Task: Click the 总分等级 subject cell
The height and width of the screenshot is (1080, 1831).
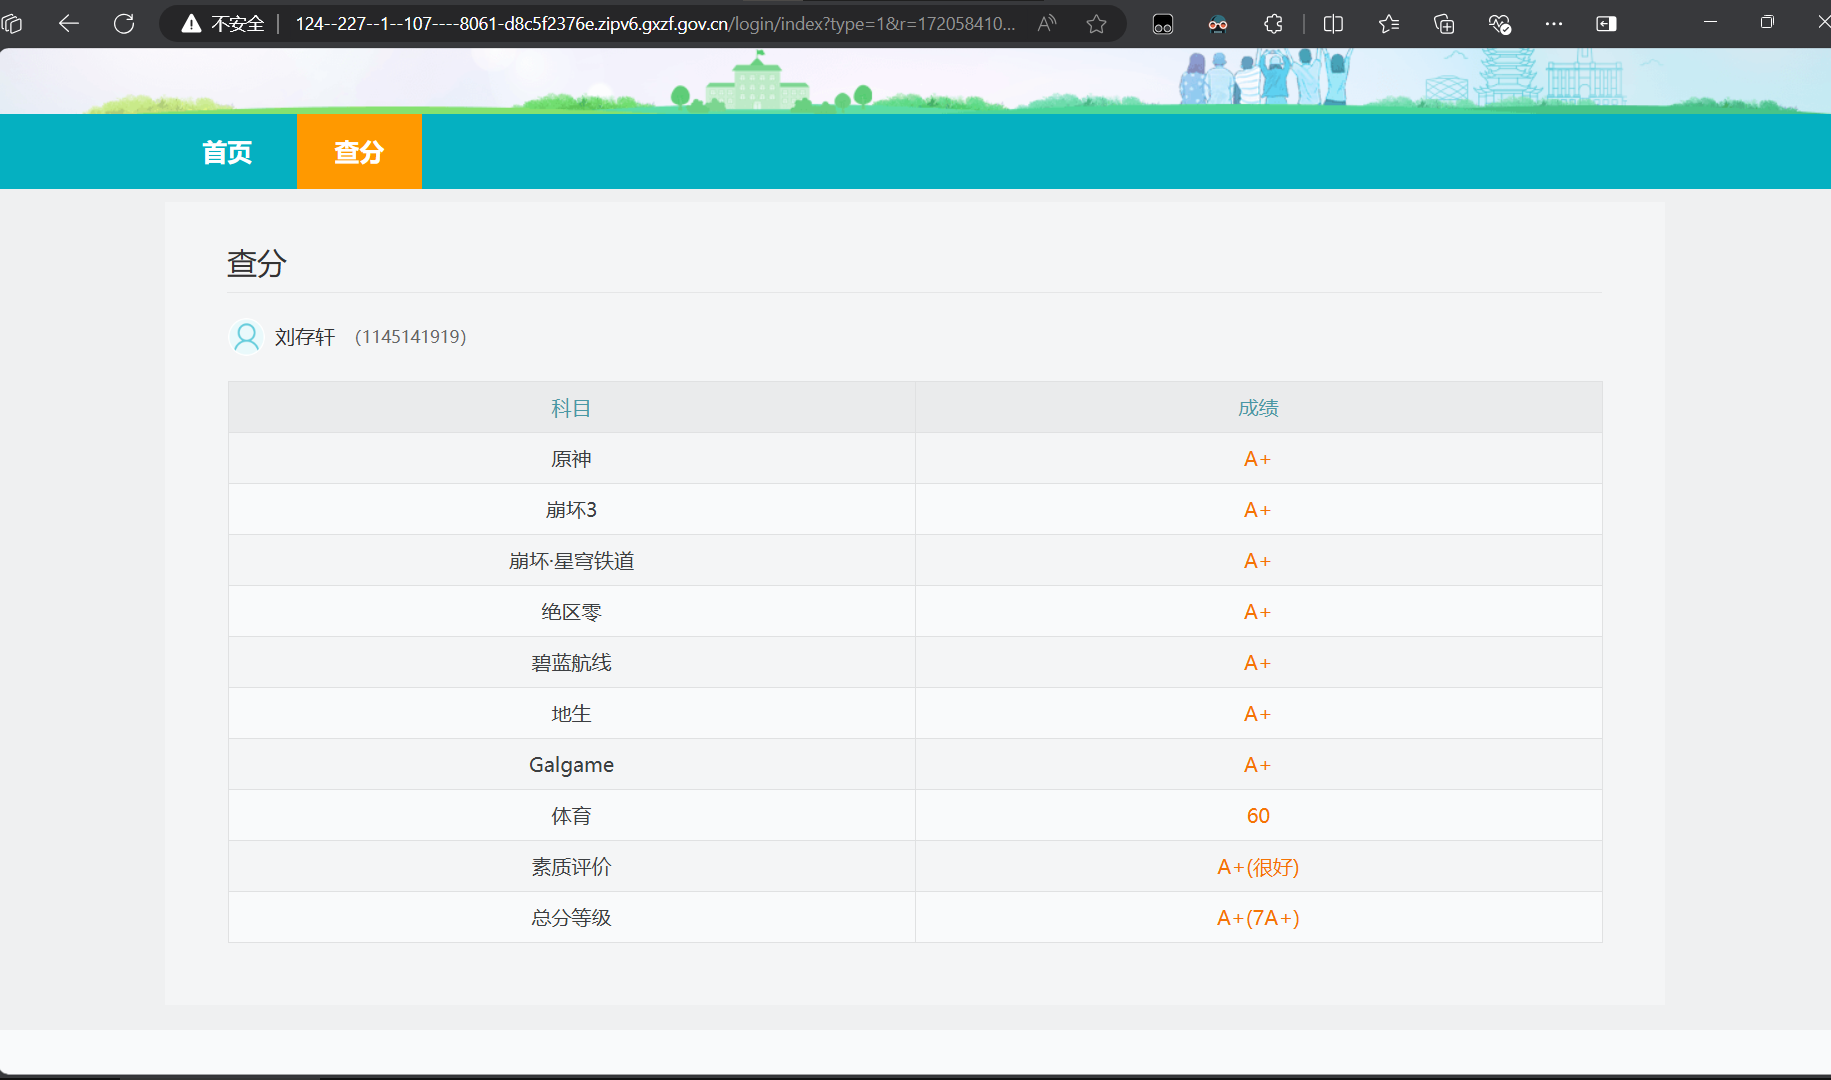Action: pos(571,918)
